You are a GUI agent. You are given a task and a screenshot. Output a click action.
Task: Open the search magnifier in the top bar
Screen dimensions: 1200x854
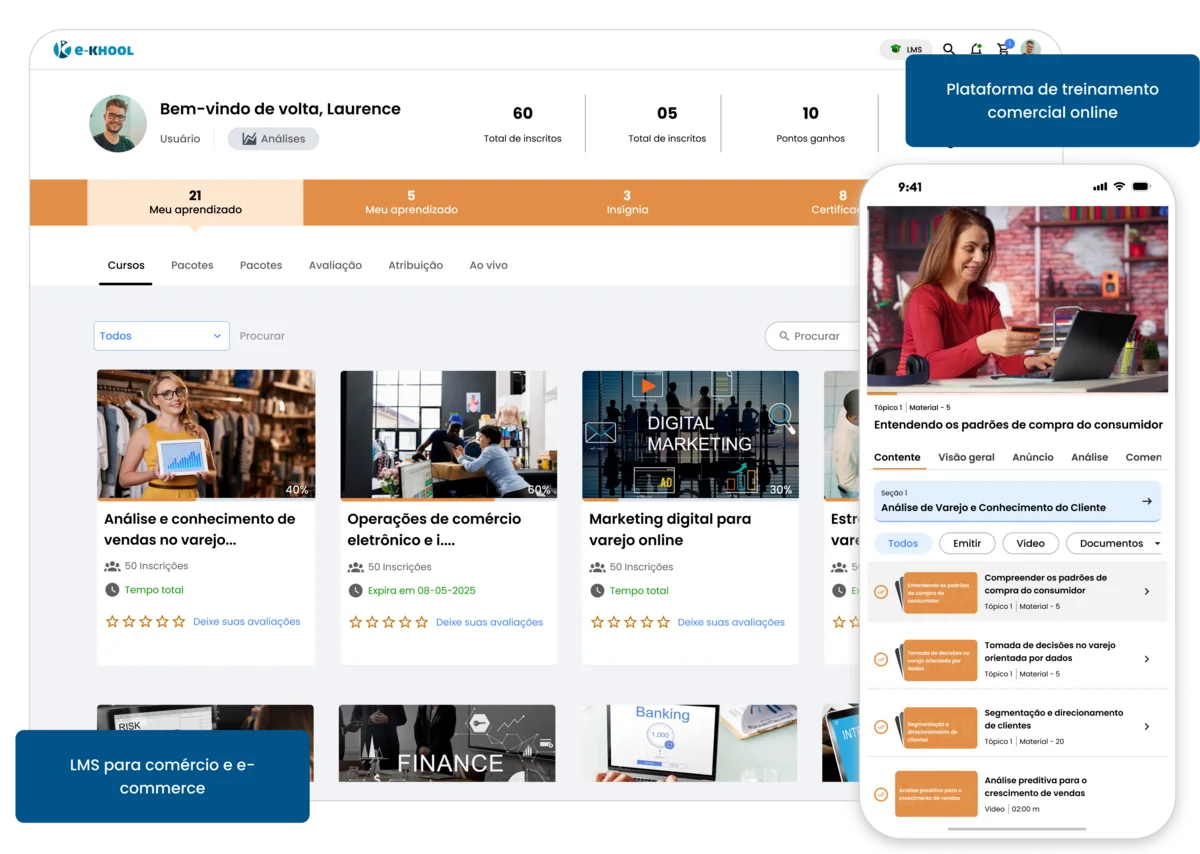click(948, 49)
